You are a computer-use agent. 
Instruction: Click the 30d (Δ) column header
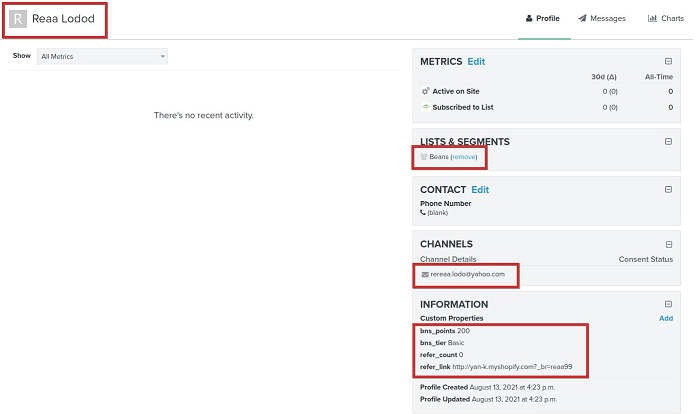pos(604,77)
